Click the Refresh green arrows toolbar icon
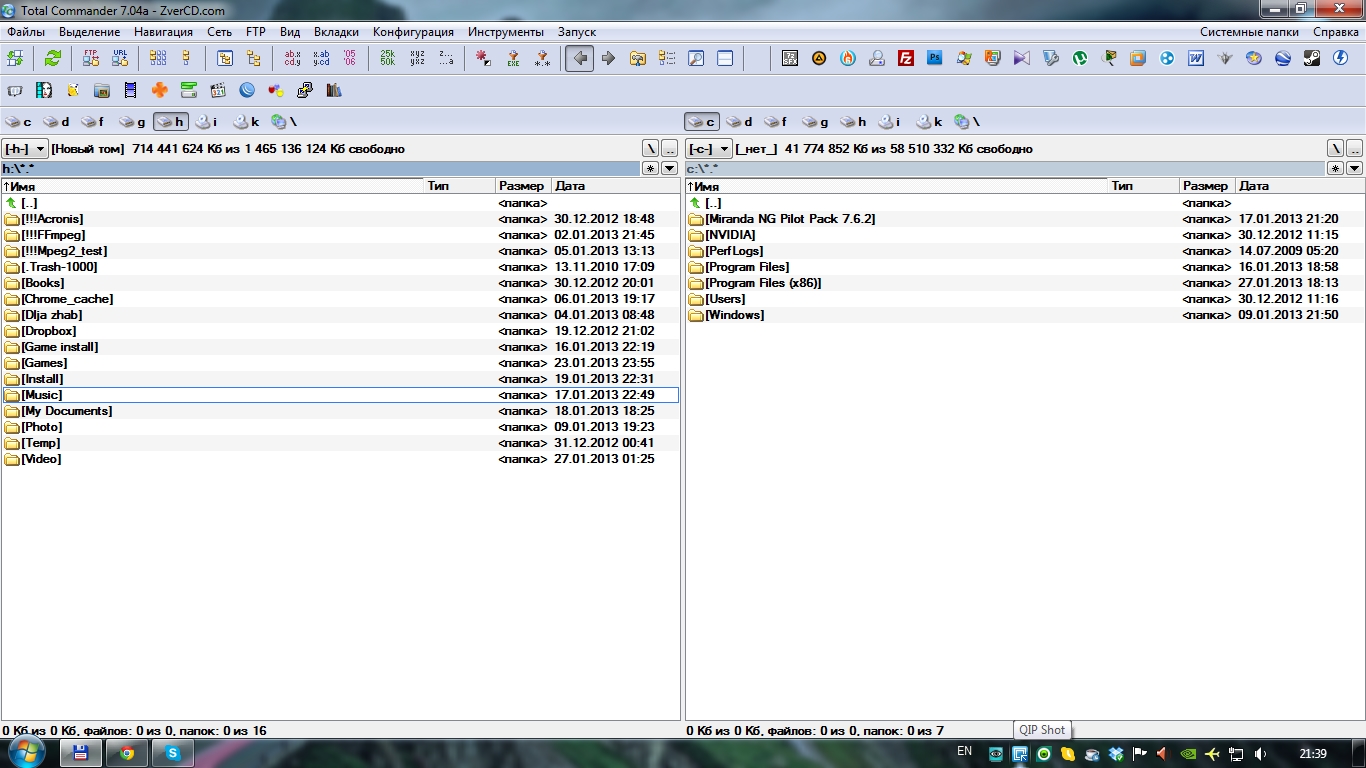This screenshot has height=768, width=1366. 52,59
